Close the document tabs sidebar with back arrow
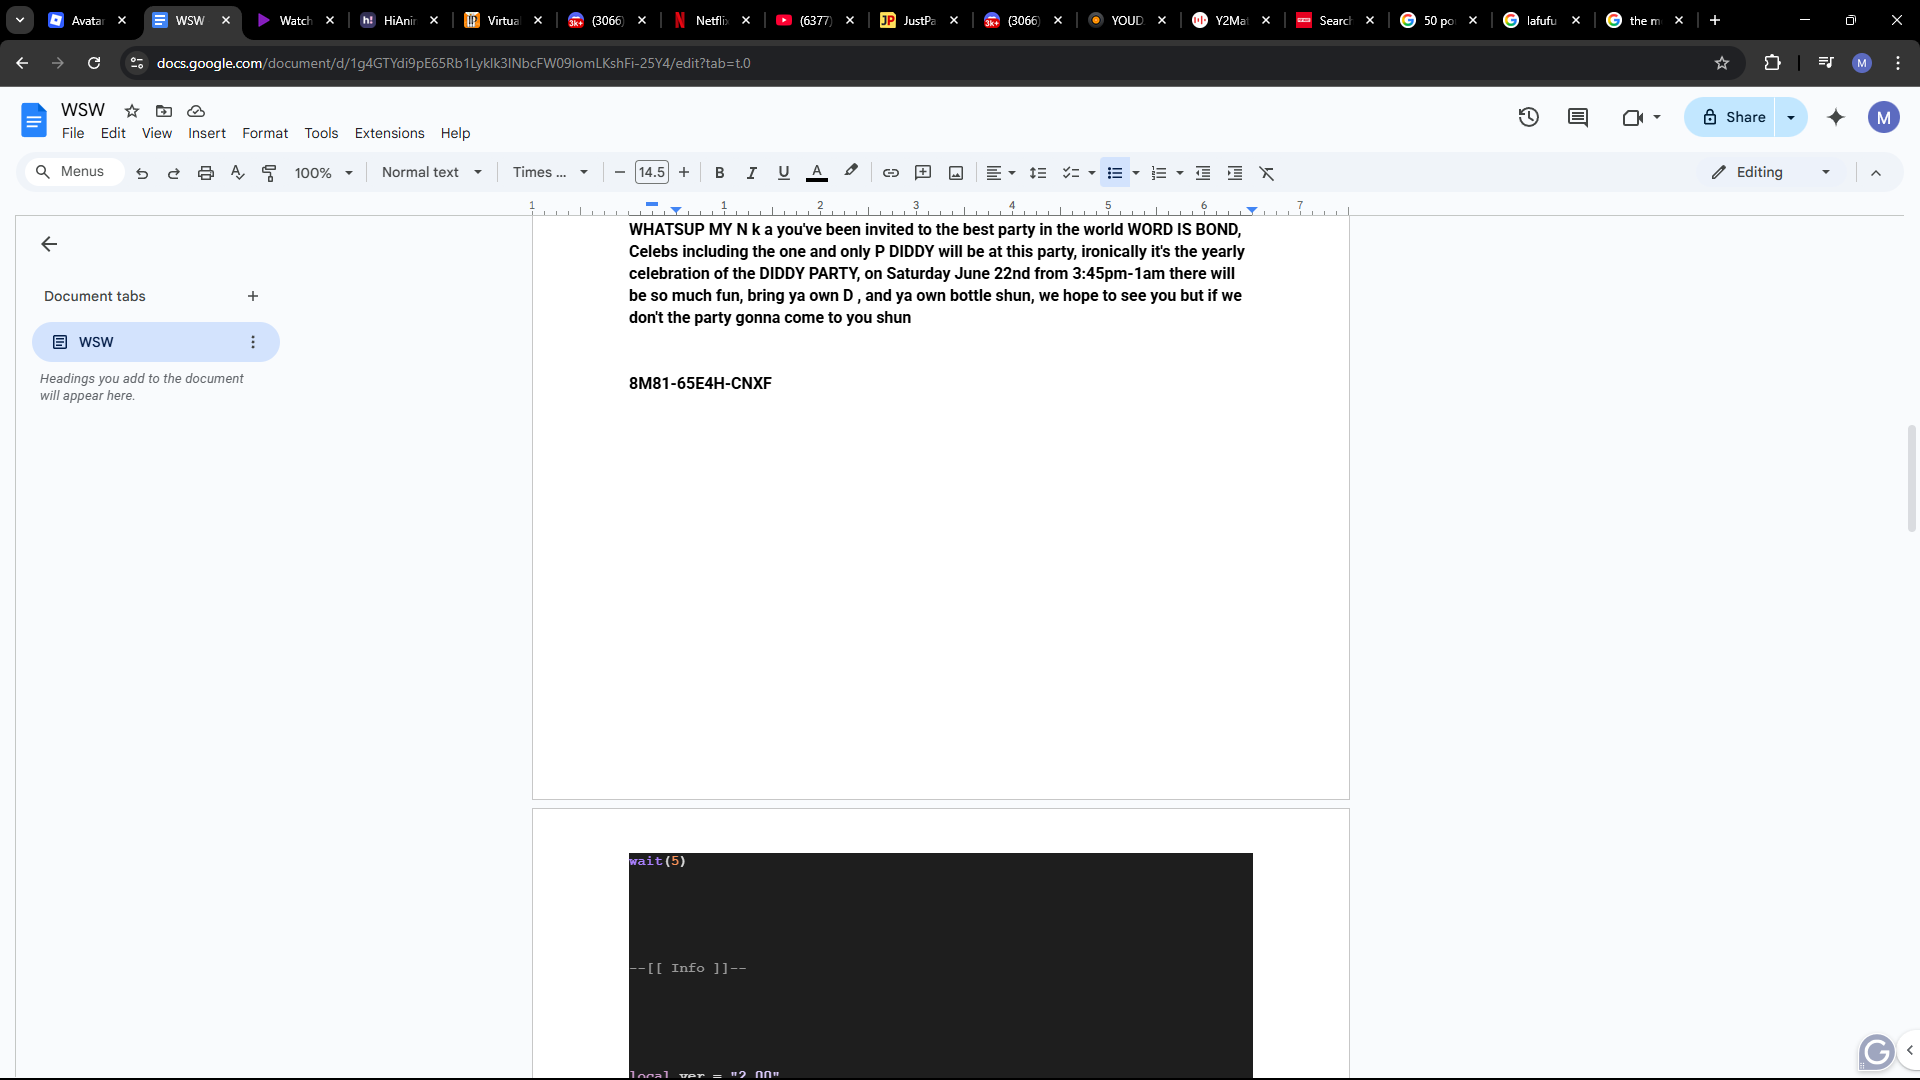The image size is (1920, 1080). [49, 244]
